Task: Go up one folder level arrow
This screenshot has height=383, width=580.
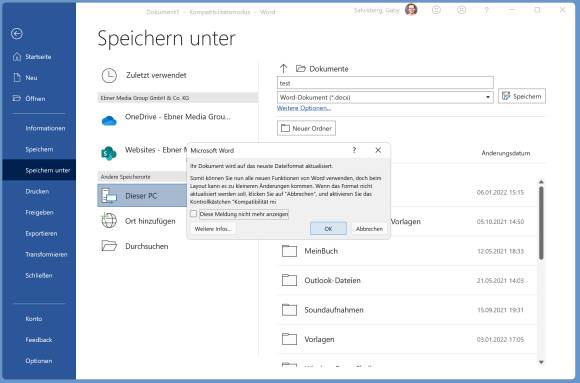Action: click(x=283, y=68)
